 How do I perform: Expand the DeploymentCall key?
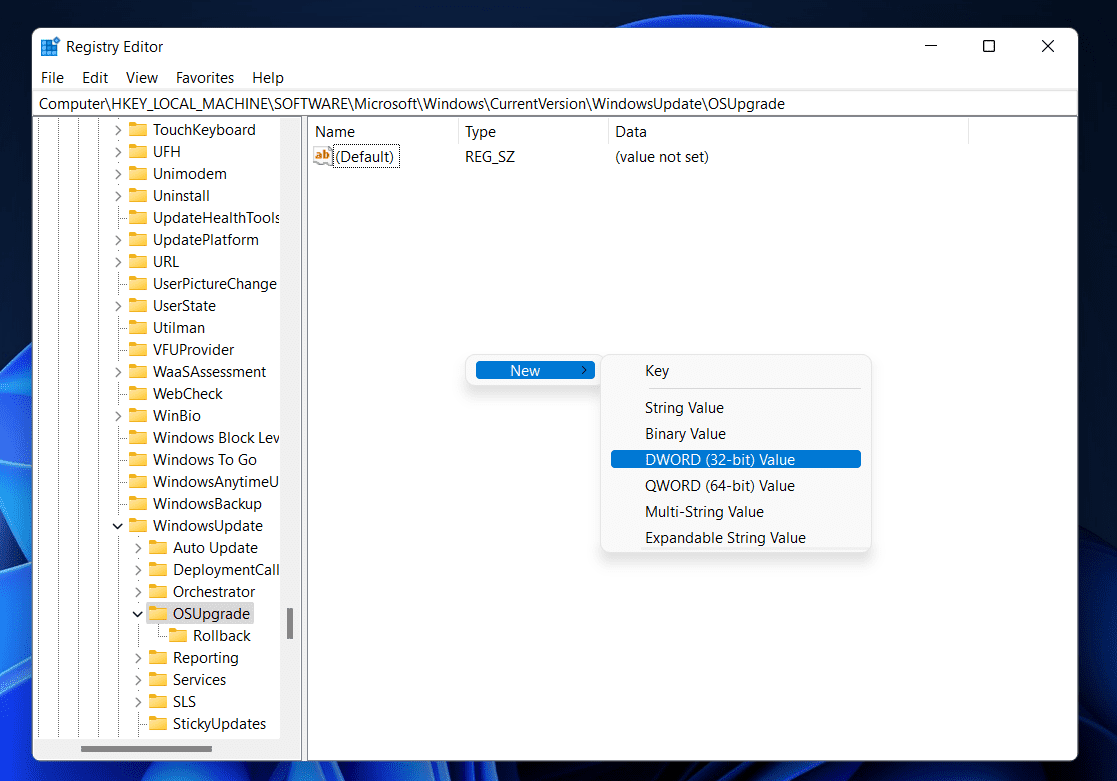(138, 571)
